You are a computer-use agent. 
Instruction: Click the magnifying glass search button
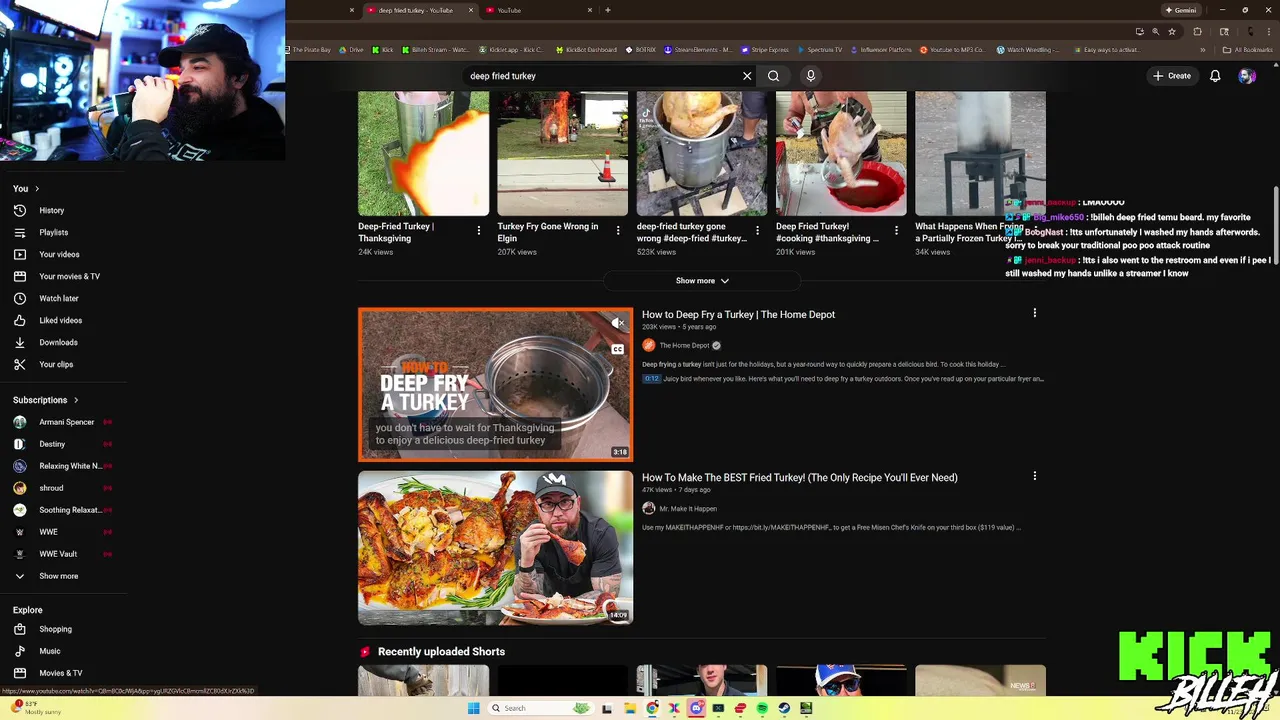pos(773,76)
